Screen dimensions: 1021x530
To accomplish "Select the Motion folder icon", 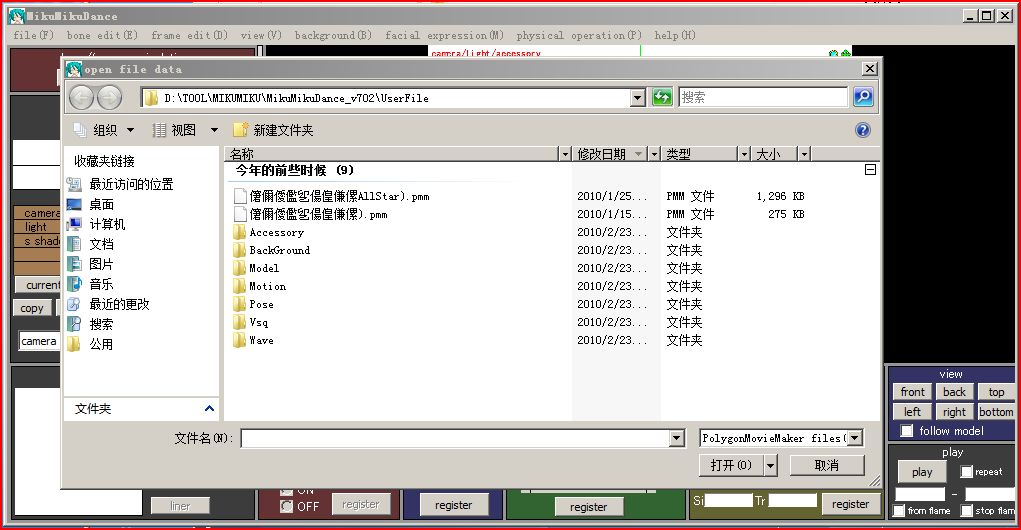I will [240, 286].
